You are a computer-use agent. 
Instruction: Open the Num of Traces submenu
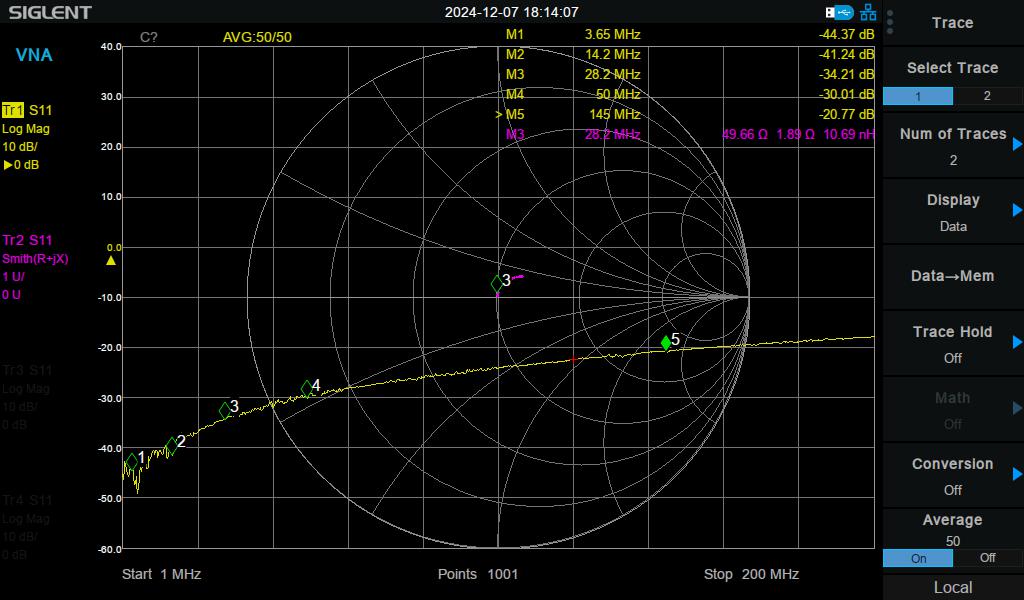click(x=953, y=146)
